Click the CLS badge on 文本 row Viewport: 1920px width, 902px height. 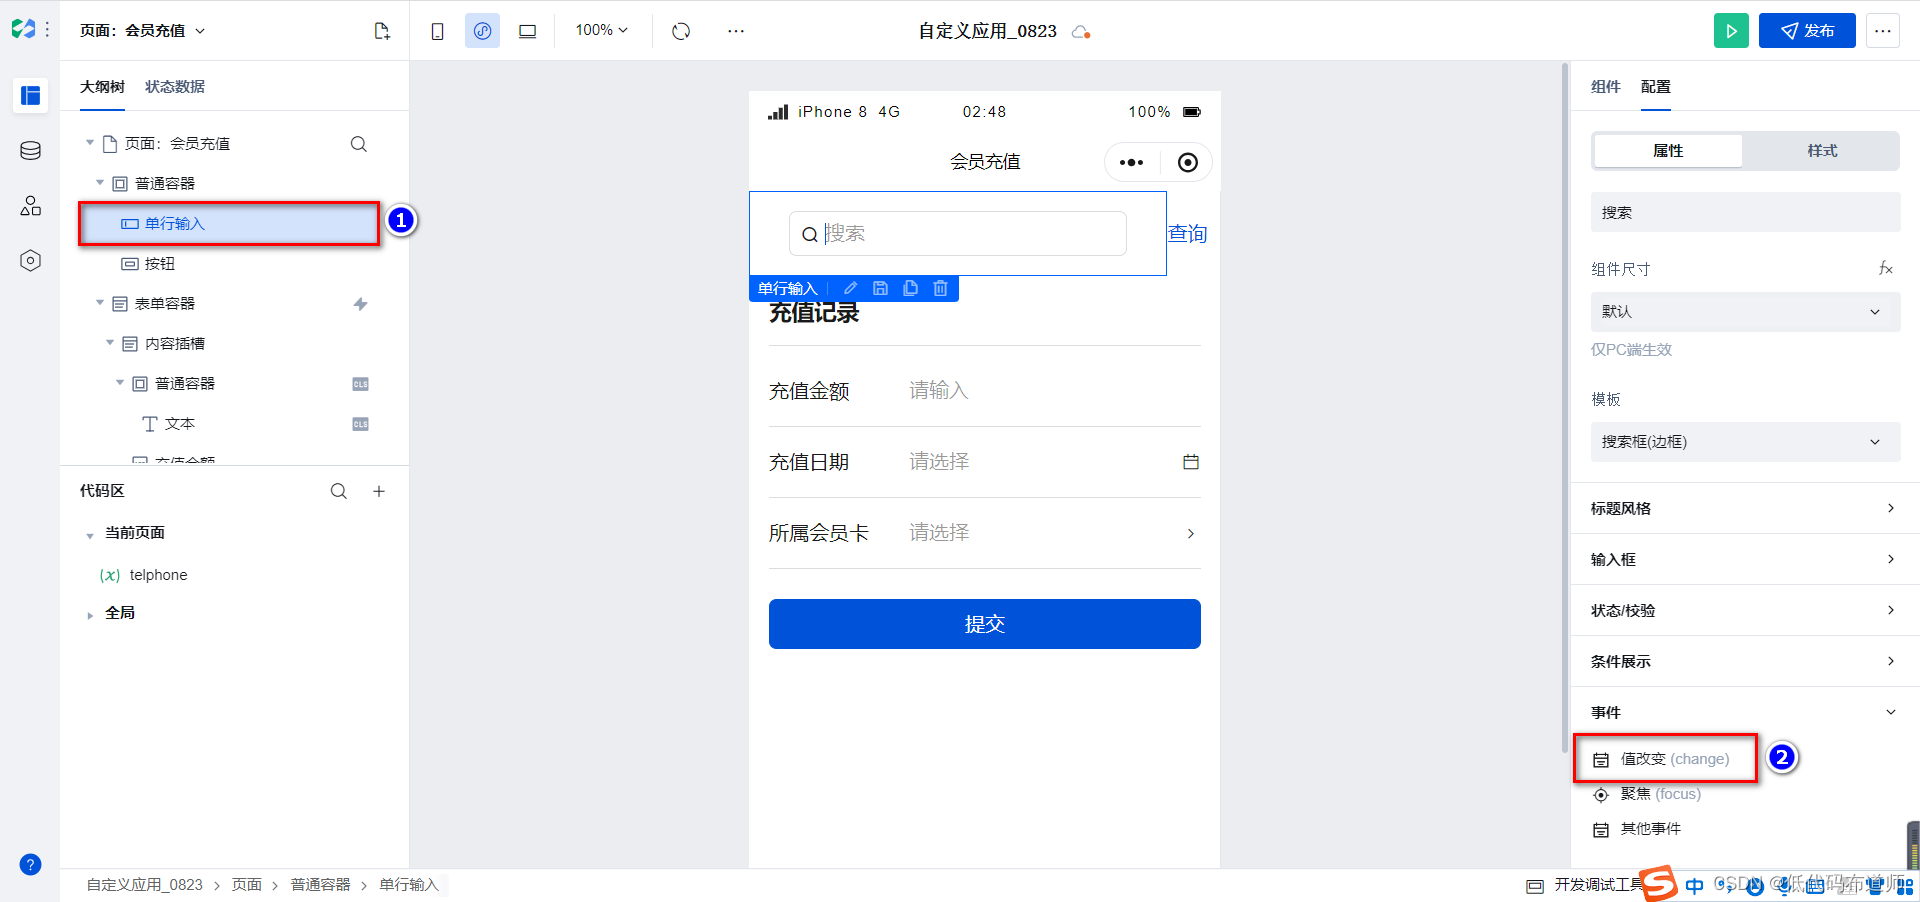pyautogui.click(x=361, y=424)
